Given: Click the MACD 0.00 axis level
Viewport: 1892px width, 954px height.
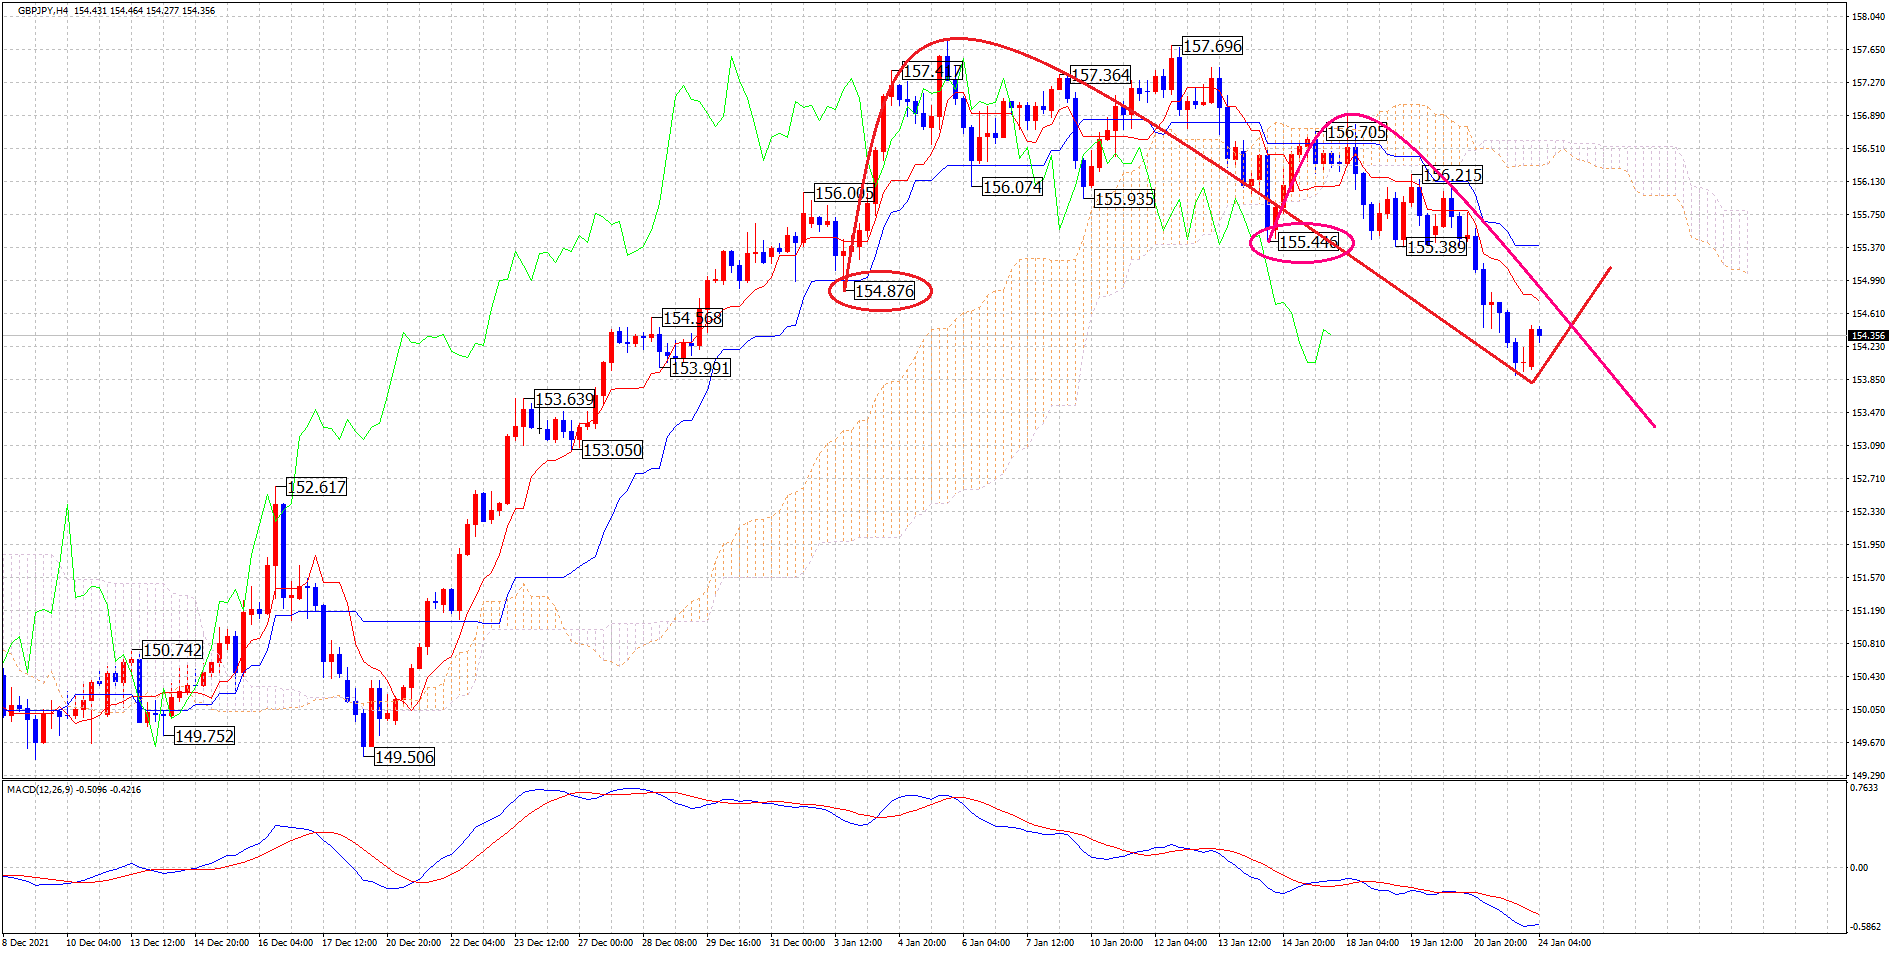Looking at the screenshot, I should click(1859, 867).
